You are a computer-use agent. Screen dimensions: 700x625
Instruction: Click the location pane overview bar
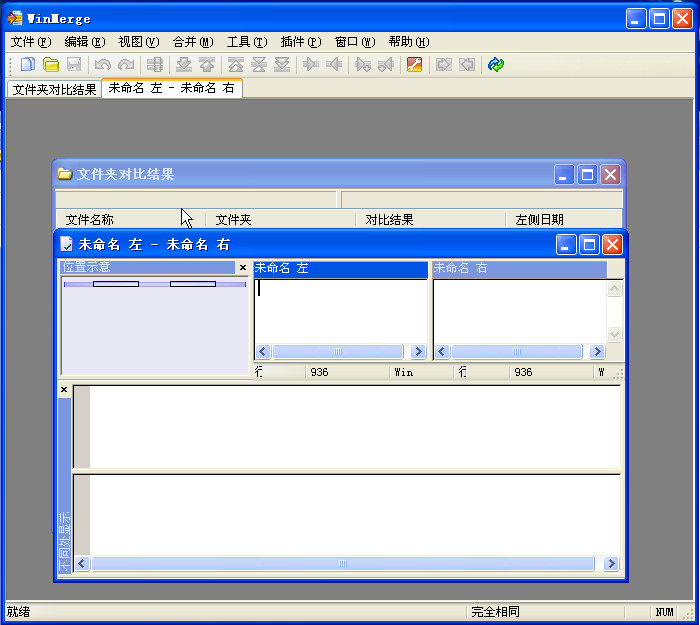click(155, 284)
